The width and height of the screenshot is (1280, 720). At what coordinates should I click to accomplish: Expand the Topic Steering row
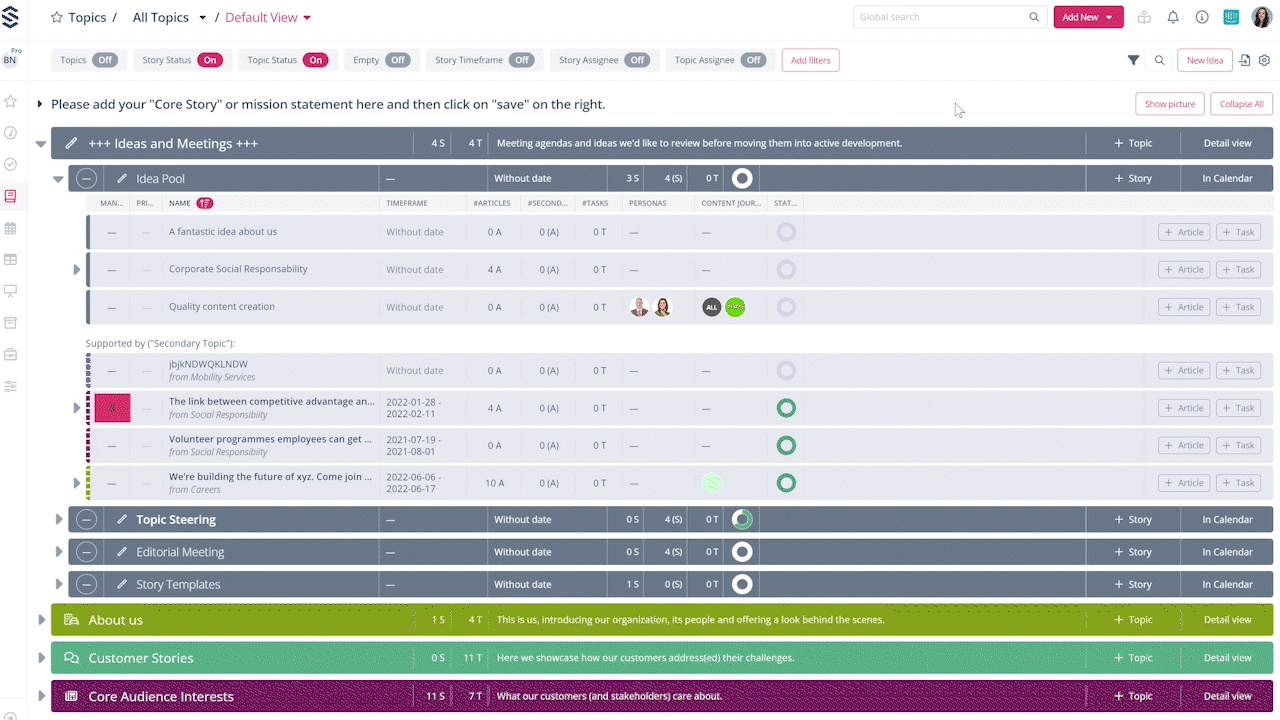pyautogui.click(x=59, y=520)
